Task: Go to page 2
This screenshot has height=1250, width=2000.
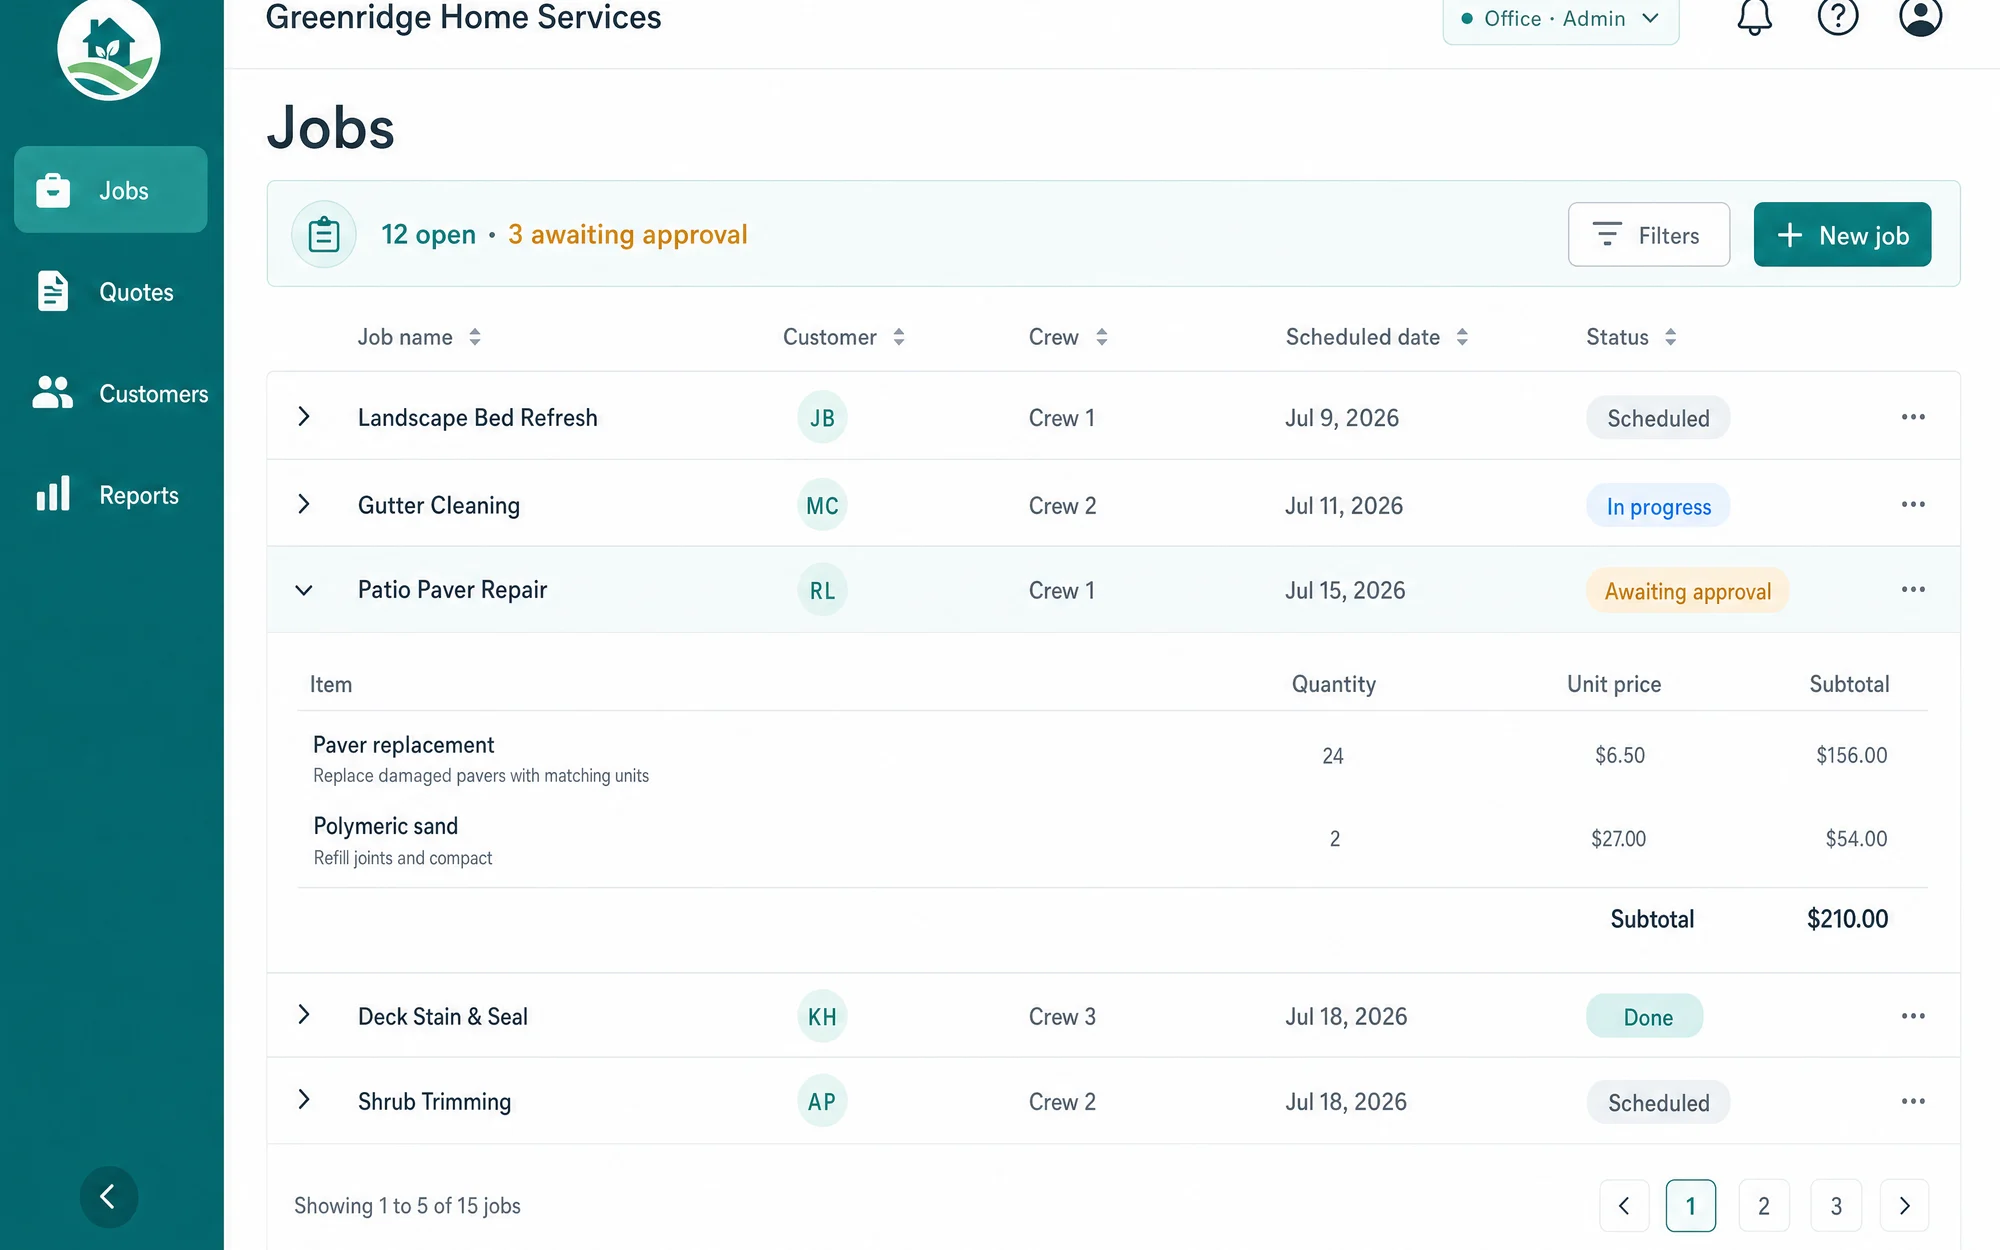Action: tap(1763, 1206)
